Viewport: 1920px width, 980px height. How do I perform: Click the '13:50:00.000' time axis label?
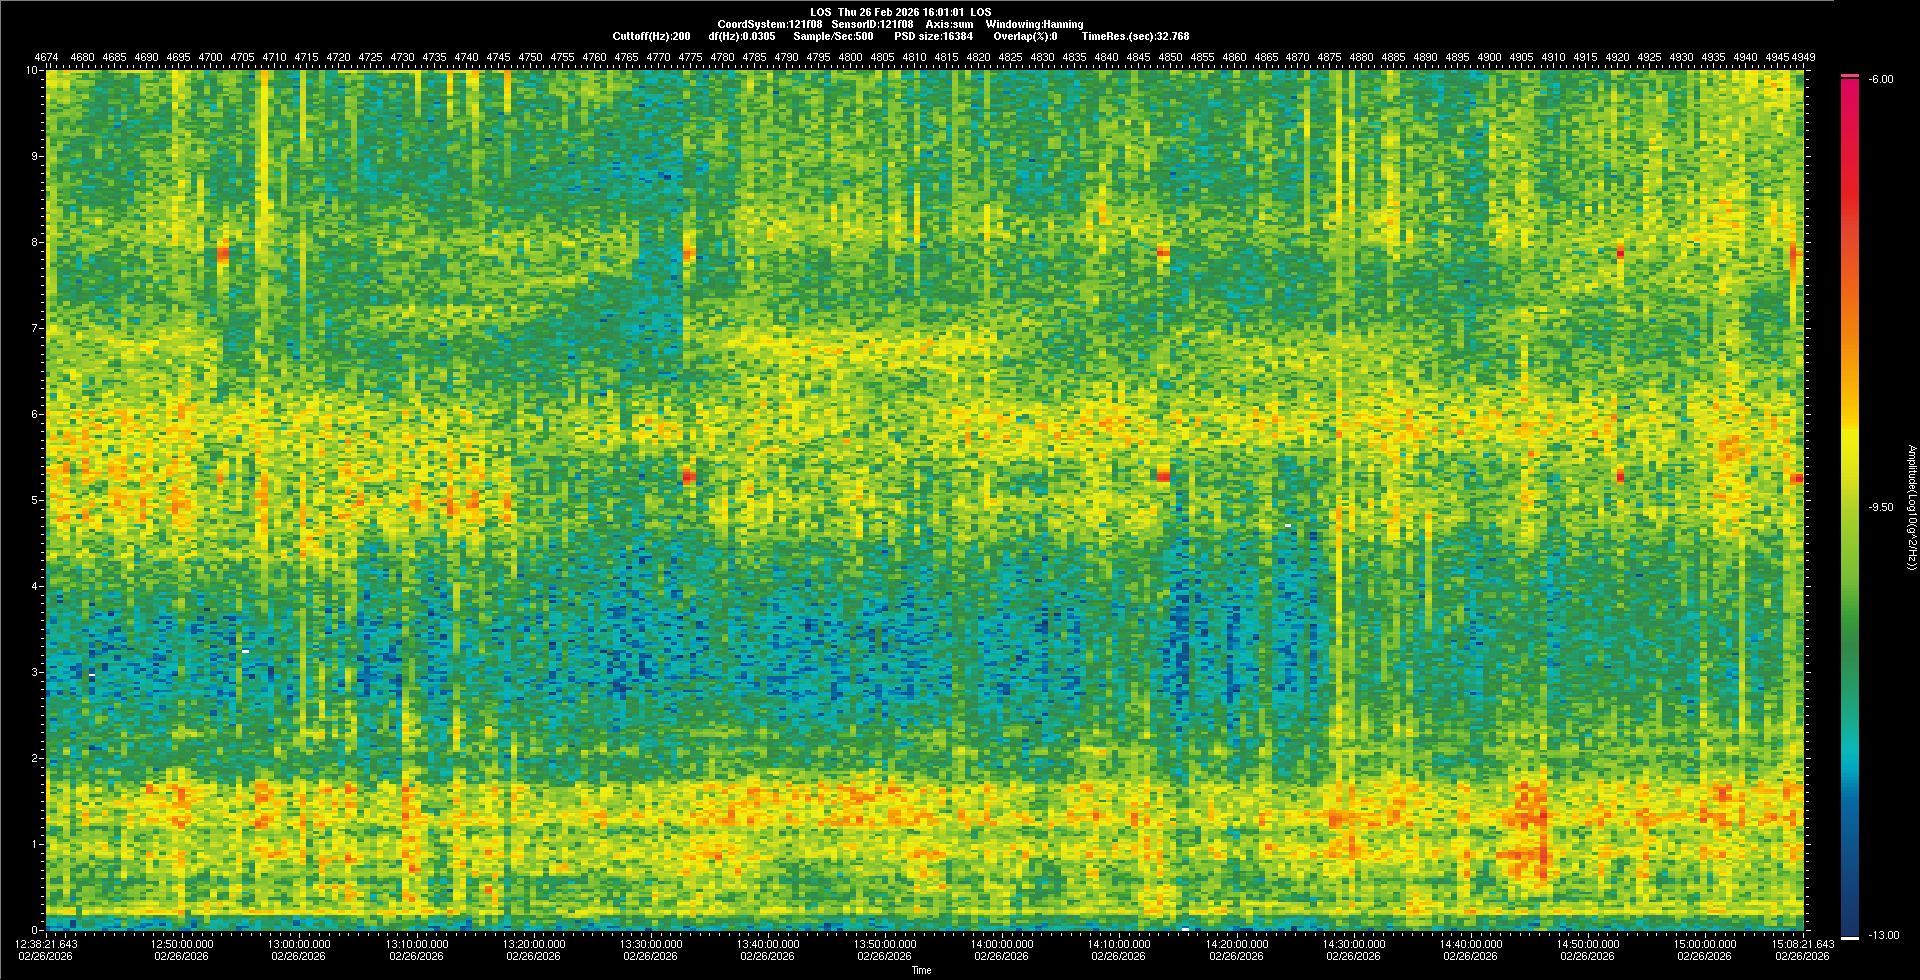click(885, 943)
